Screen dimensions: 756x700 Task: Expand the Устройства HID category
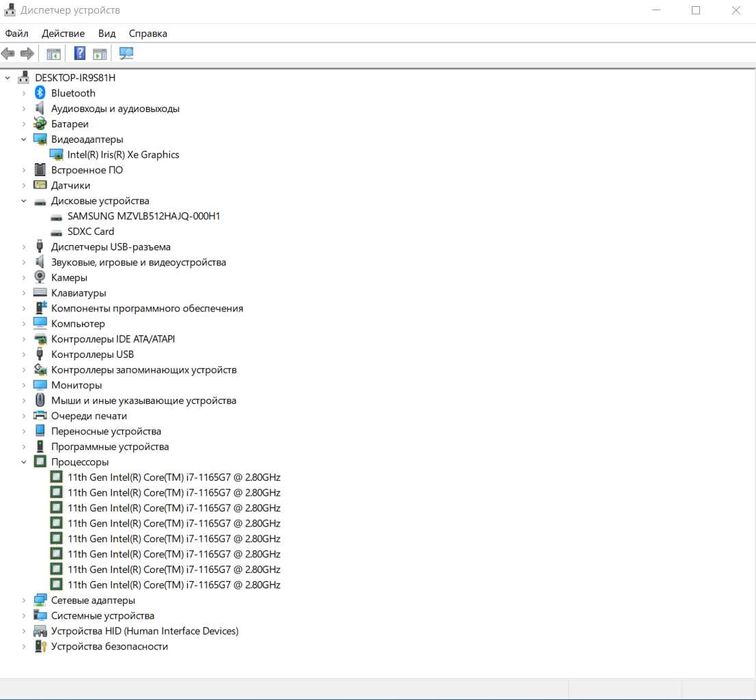pyautogui.click(x=24, y=631)
